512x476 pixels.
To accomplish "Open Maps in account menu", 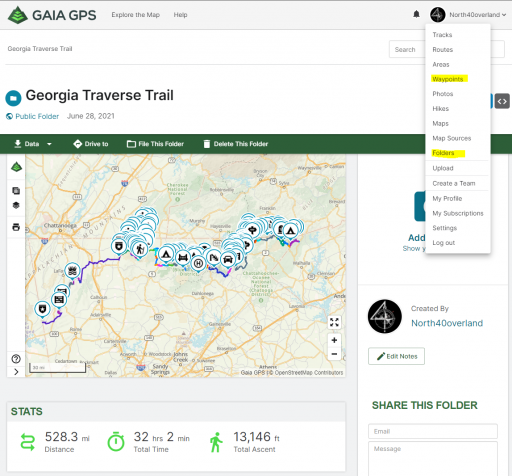I will click(x=440, y=123).
